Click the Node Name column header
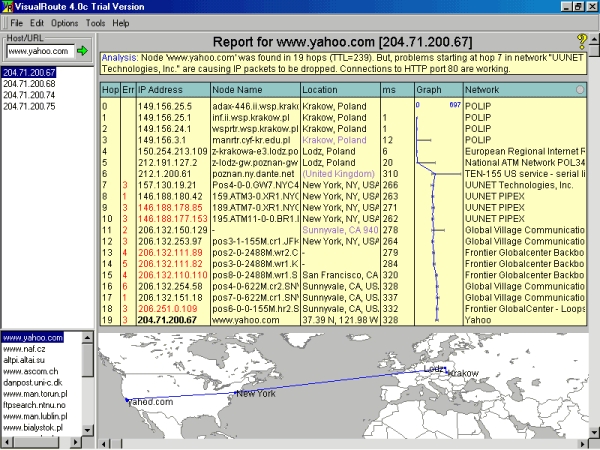The height and width of the screenshot is (450, 600). tap(255, 90)
